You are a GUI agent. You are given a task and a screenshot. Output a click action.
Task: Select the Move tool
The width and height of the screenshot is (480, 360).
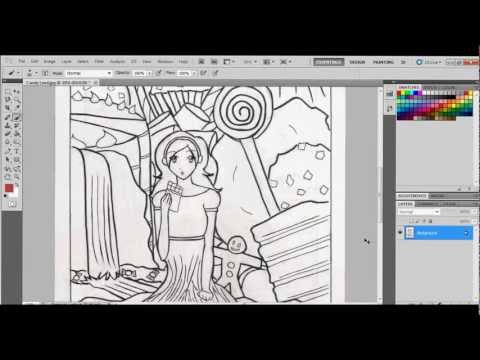[x=16, y=91]
